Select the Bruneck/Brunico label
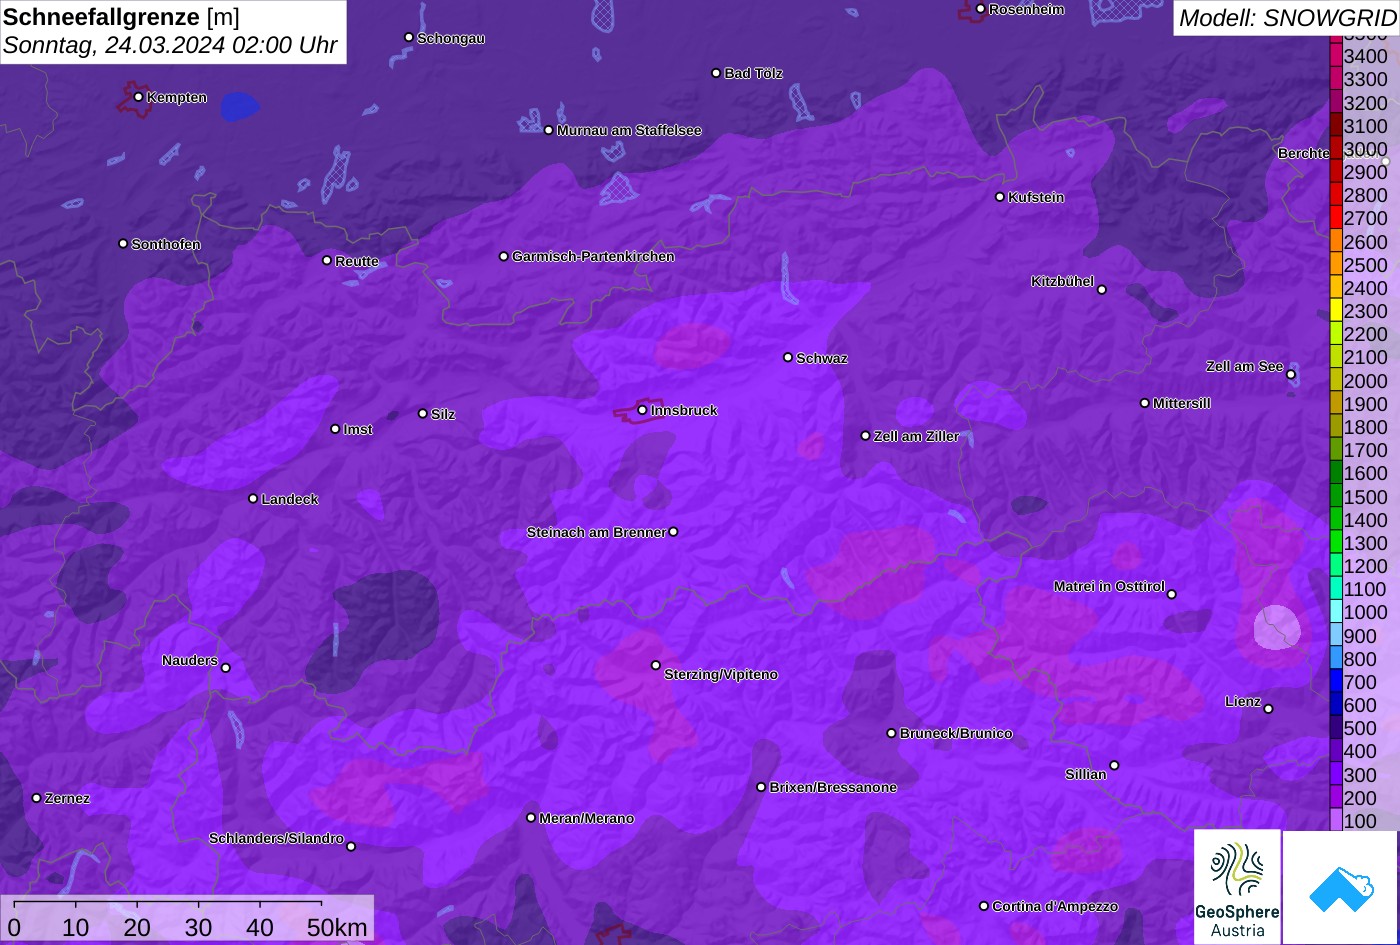Image resolution: width=1400 pixels, height=945 pixels. pyautogui.click(x=956, y=733)
